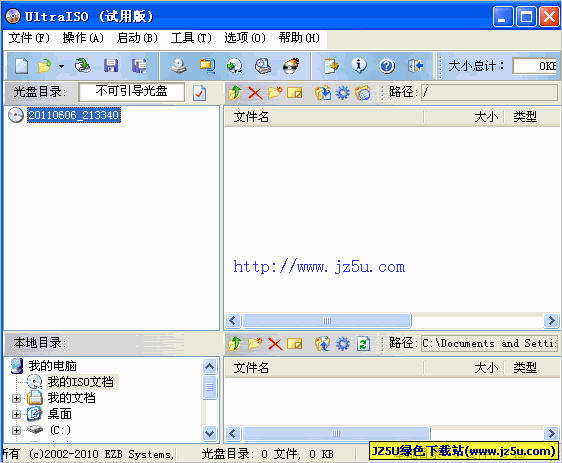Go up a folder in the disc pane

coord(235,93)
